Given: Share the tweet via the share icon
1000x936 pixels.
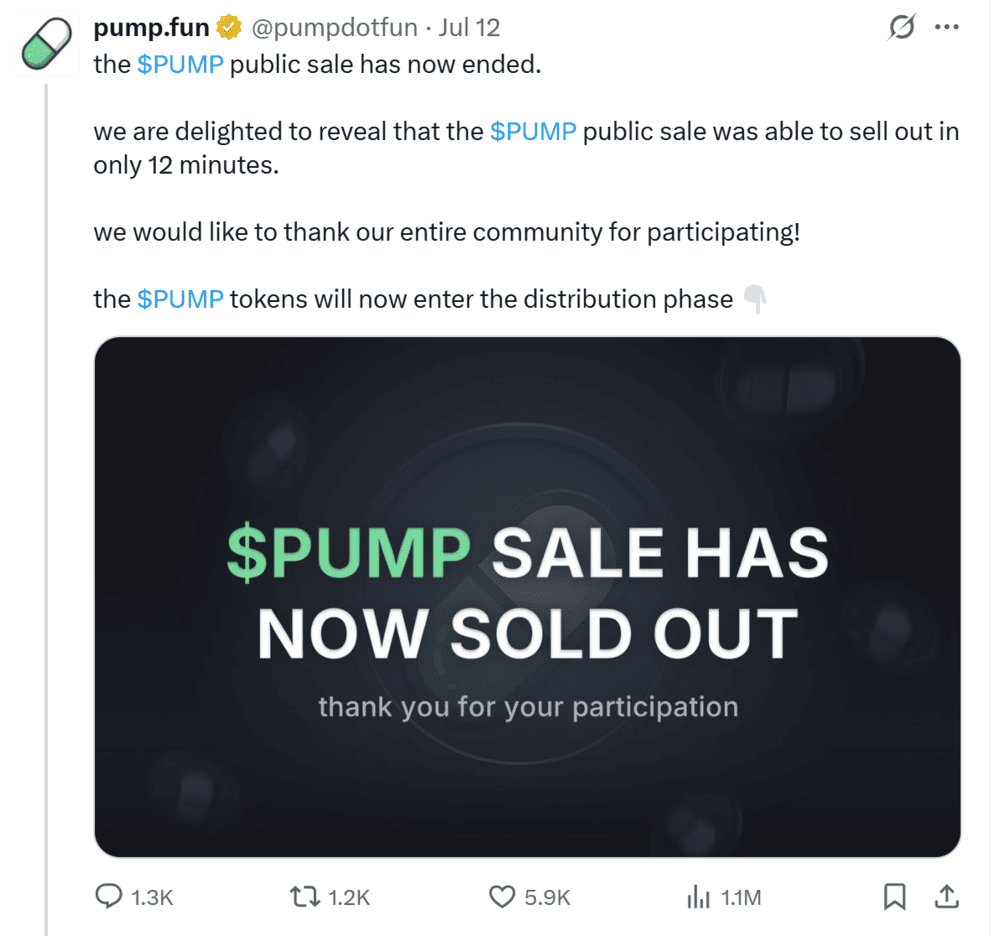Looking at the screenshot, I should coord(946,898).
